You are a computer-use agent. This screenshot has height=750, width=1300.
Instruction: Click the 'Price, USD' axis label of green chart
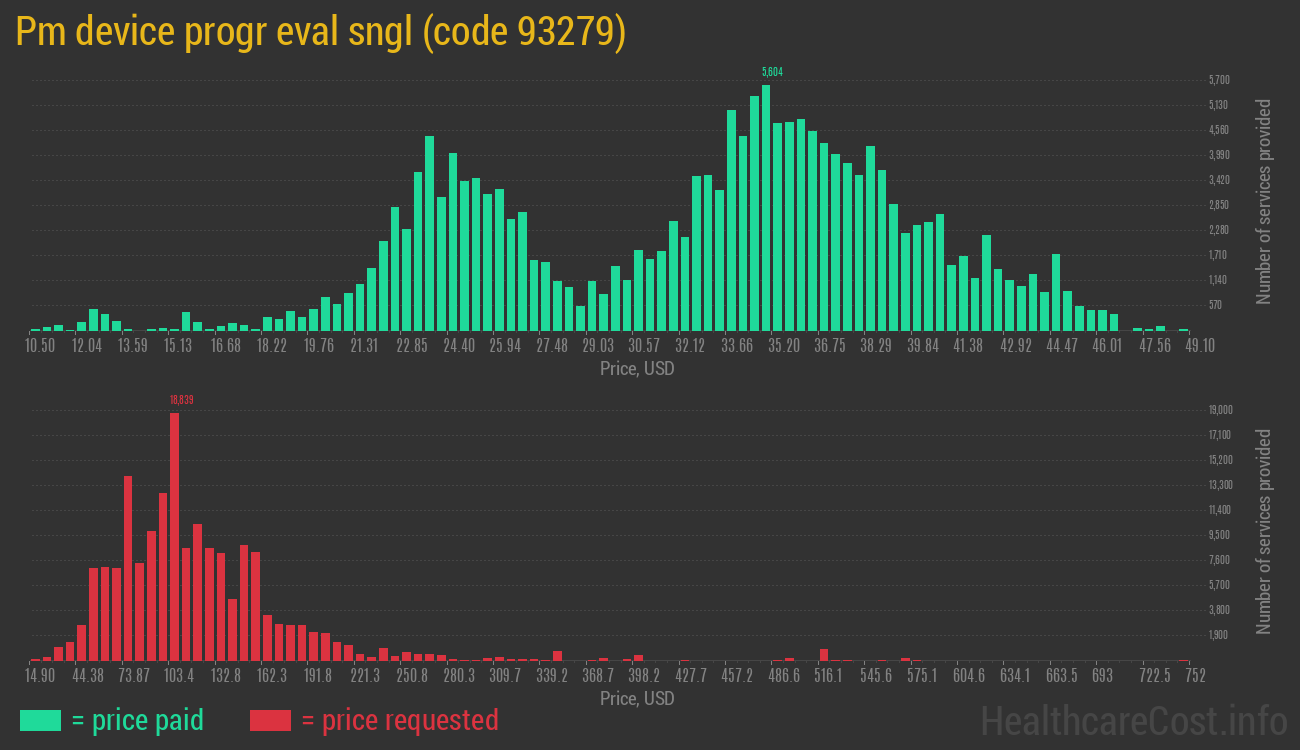click(x=636, y=369)
